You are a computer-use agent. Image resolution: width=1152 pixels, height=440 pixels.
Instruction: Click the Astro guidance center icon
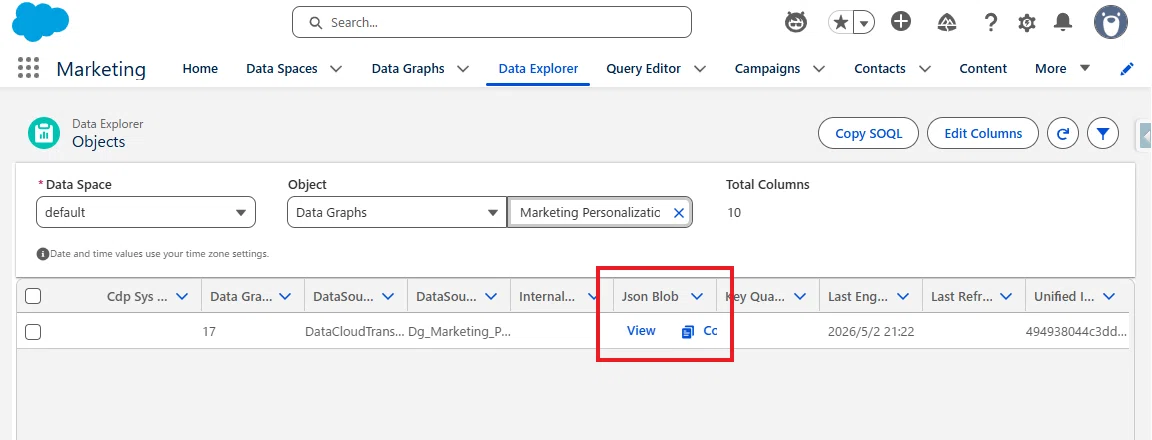795,23
